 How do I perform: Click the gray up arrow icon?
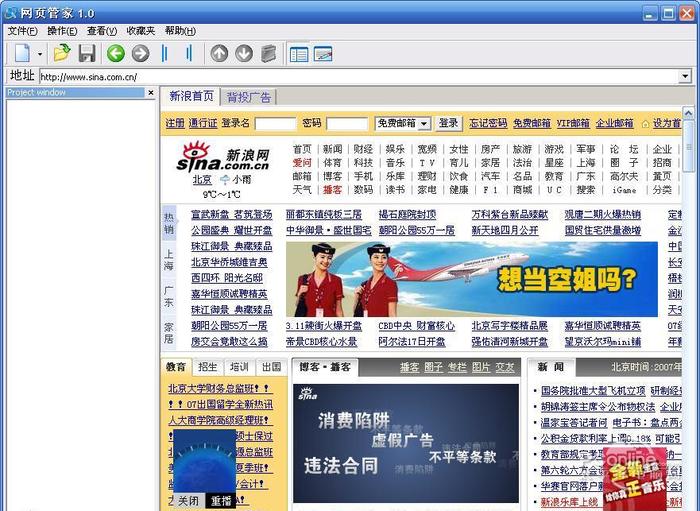pos(219,54)
